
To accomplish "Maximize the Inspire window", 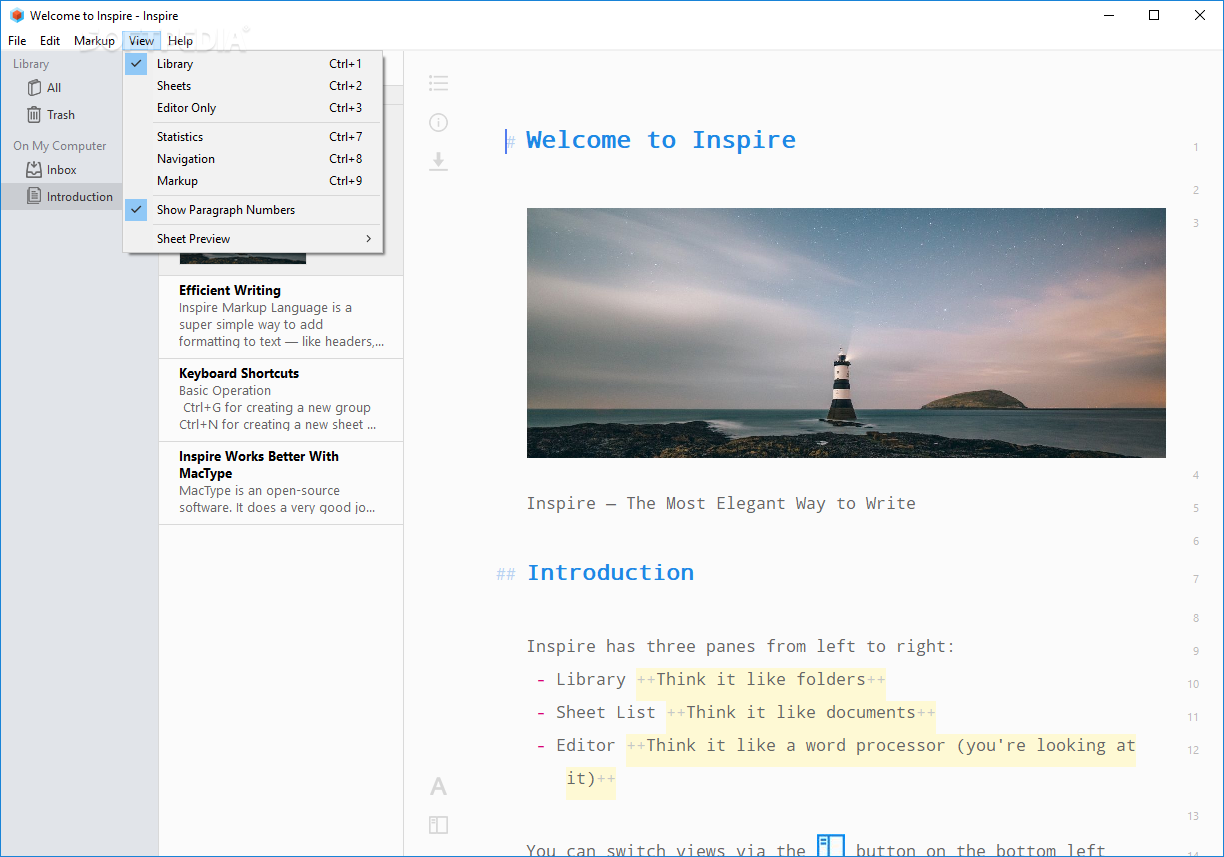I will [x=1154, y=15].
